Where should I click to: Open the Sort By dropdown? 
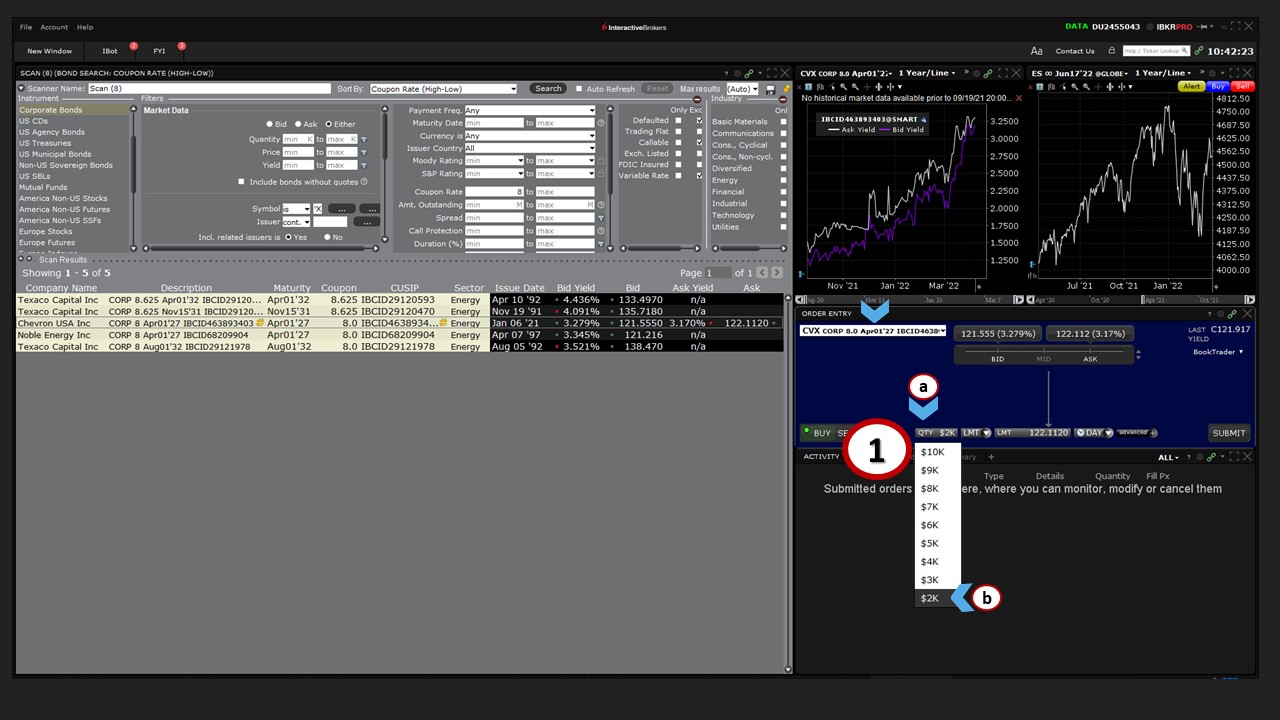[x=443, y=89]
